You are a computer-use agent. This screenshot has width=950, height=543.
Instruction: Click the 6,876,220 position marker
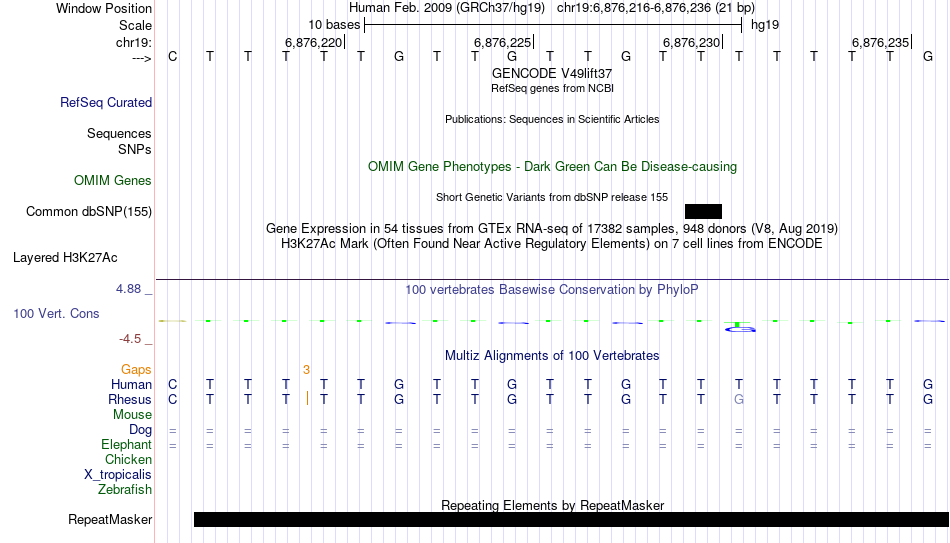click(x=314, y=42)
